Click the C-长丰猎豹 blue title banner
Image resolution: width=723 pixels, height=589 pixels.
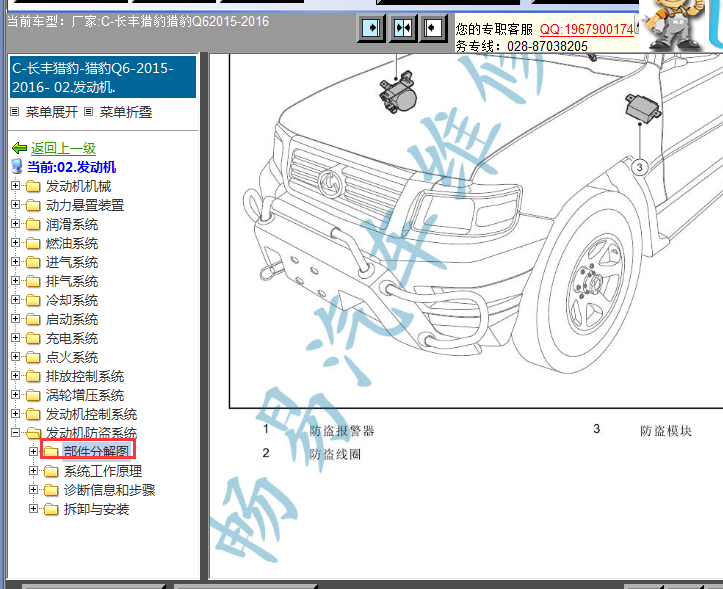[x=103, y=77]
